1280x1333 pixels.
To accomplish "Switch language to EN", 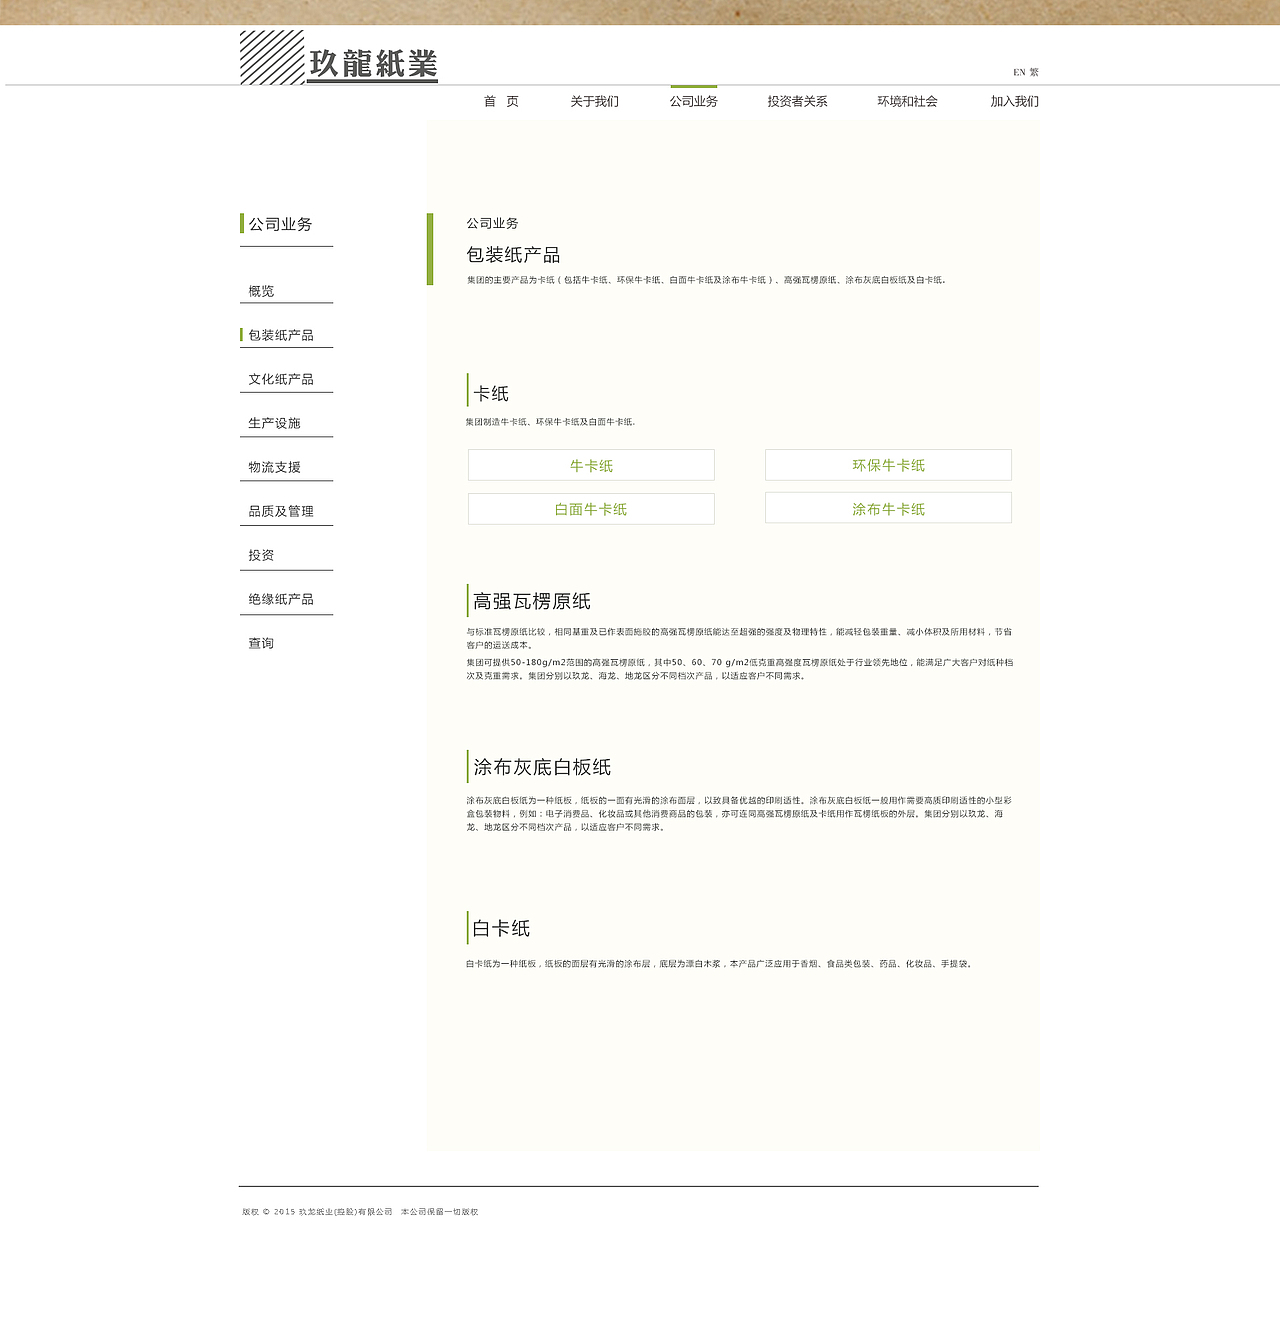I will click(1019, 72).
